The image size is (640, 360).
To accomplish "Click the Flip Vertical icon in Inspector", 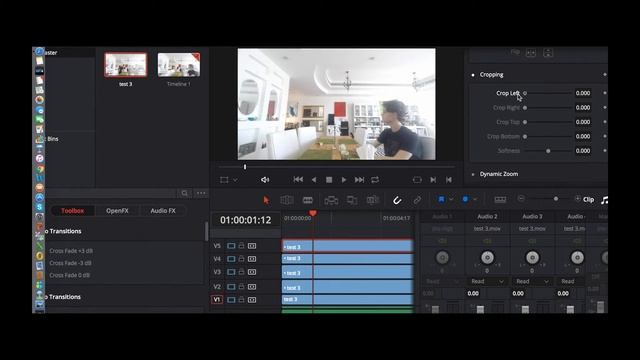I will tap(548, 53).
